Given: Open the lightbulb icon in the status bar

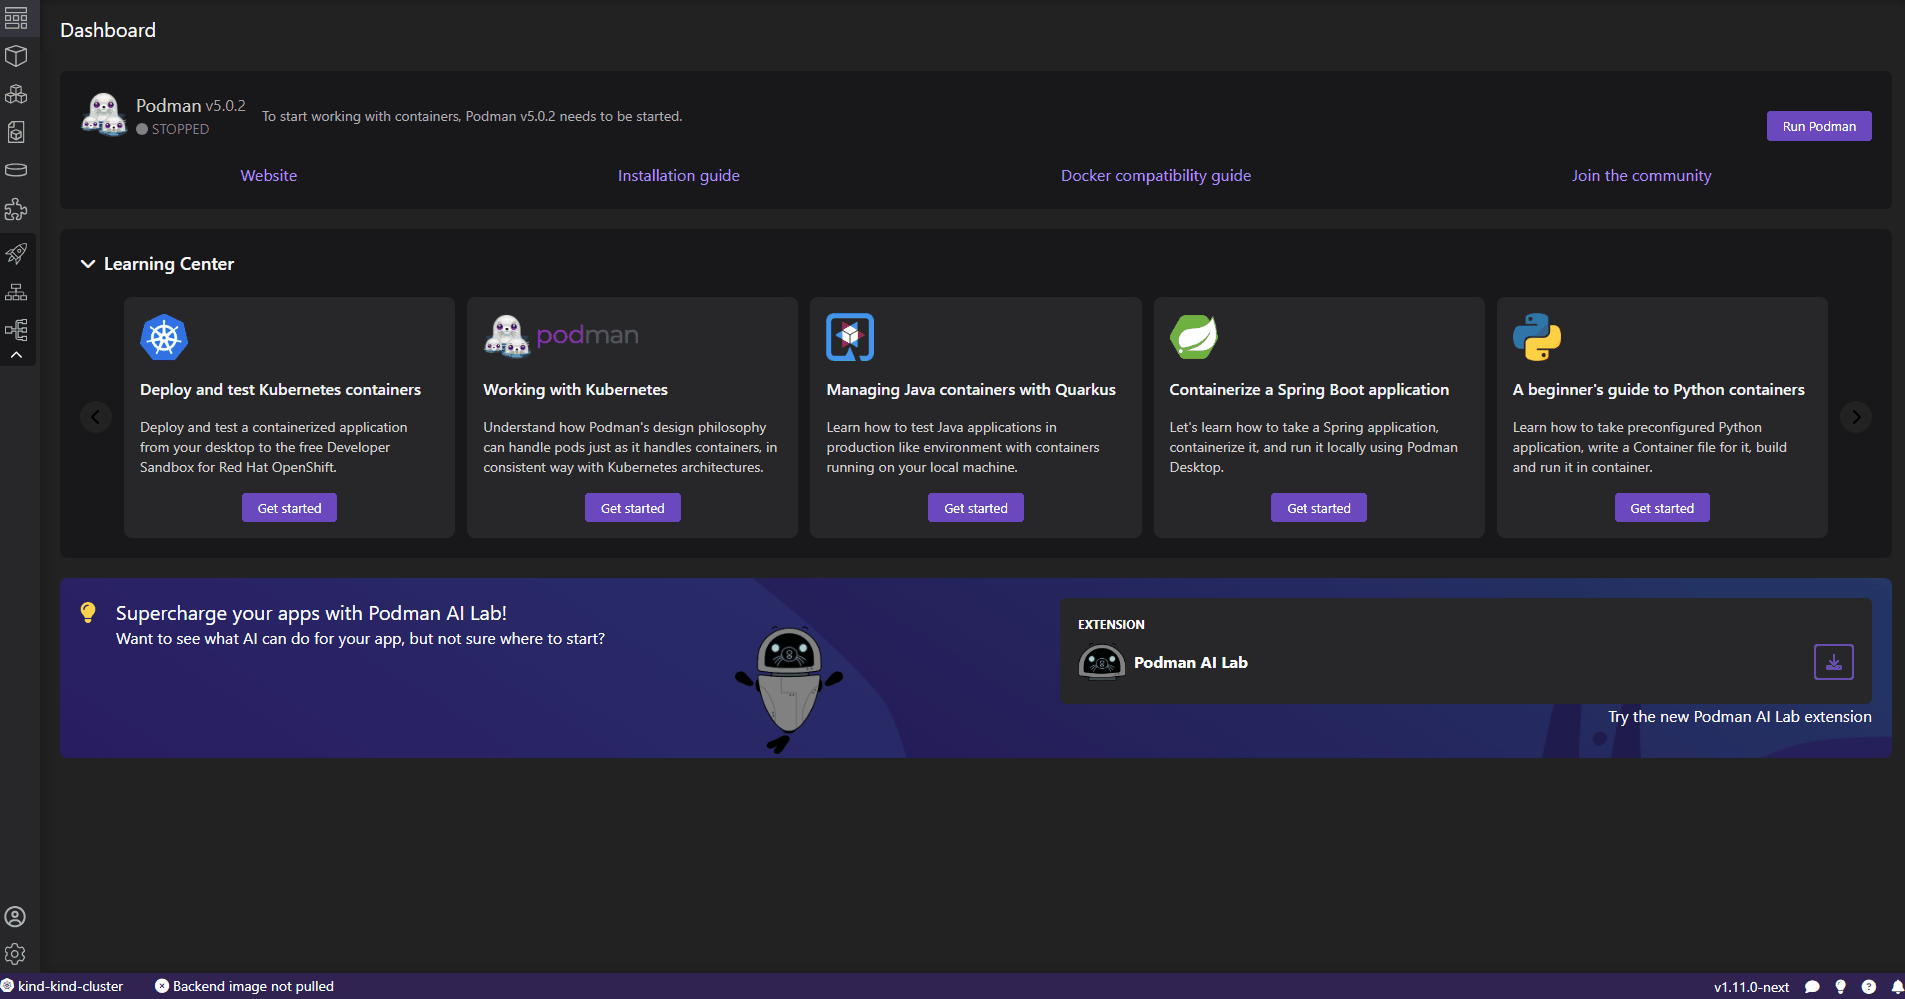Looking at the screenshot, I should pos(1840,987).
